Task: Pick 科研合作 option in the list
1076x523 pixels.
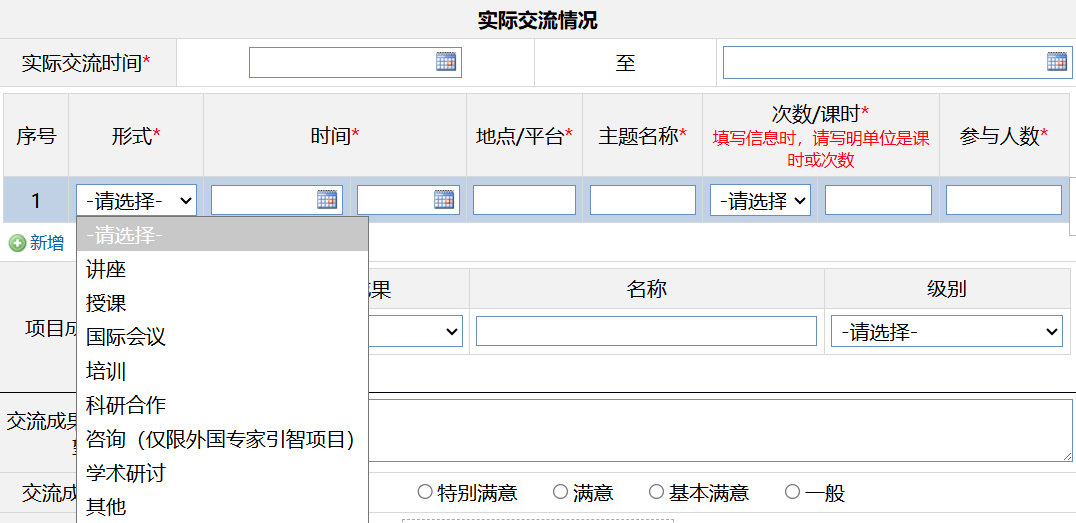Action: (126, 405)
